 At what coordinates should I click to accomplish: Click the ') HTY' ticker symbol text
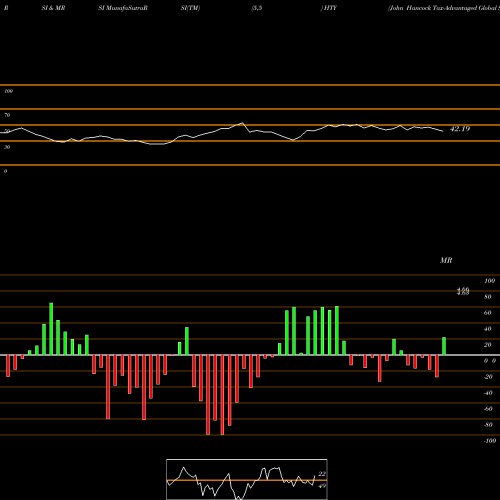point(329,8)
